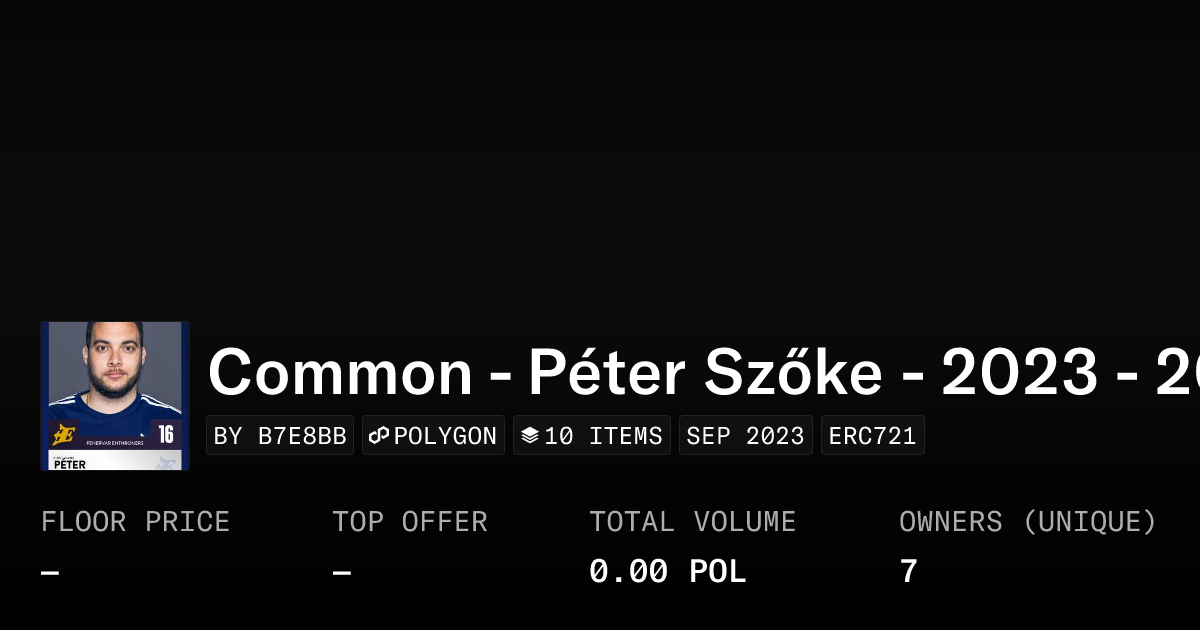This screenshot has width=1200, height=630.
Task: Select the FLOOR PRICE label
Action: click(135, 522)
